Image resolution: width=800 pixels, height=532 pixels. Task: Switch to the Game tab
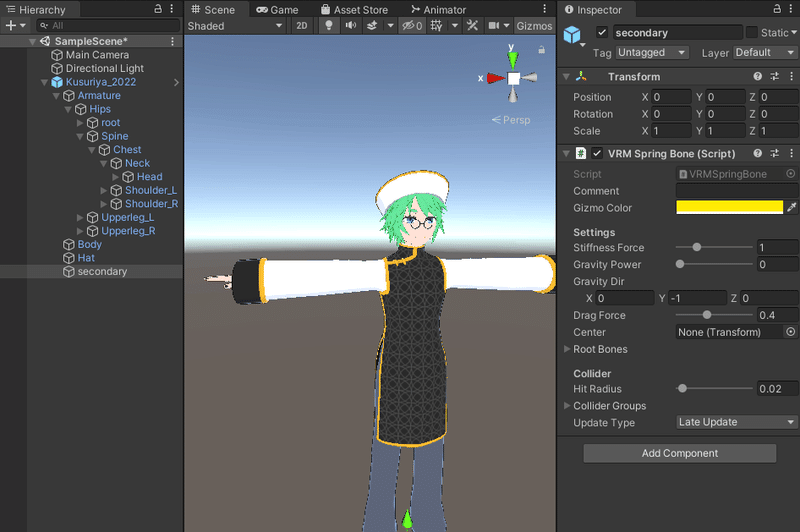point(277,10)
